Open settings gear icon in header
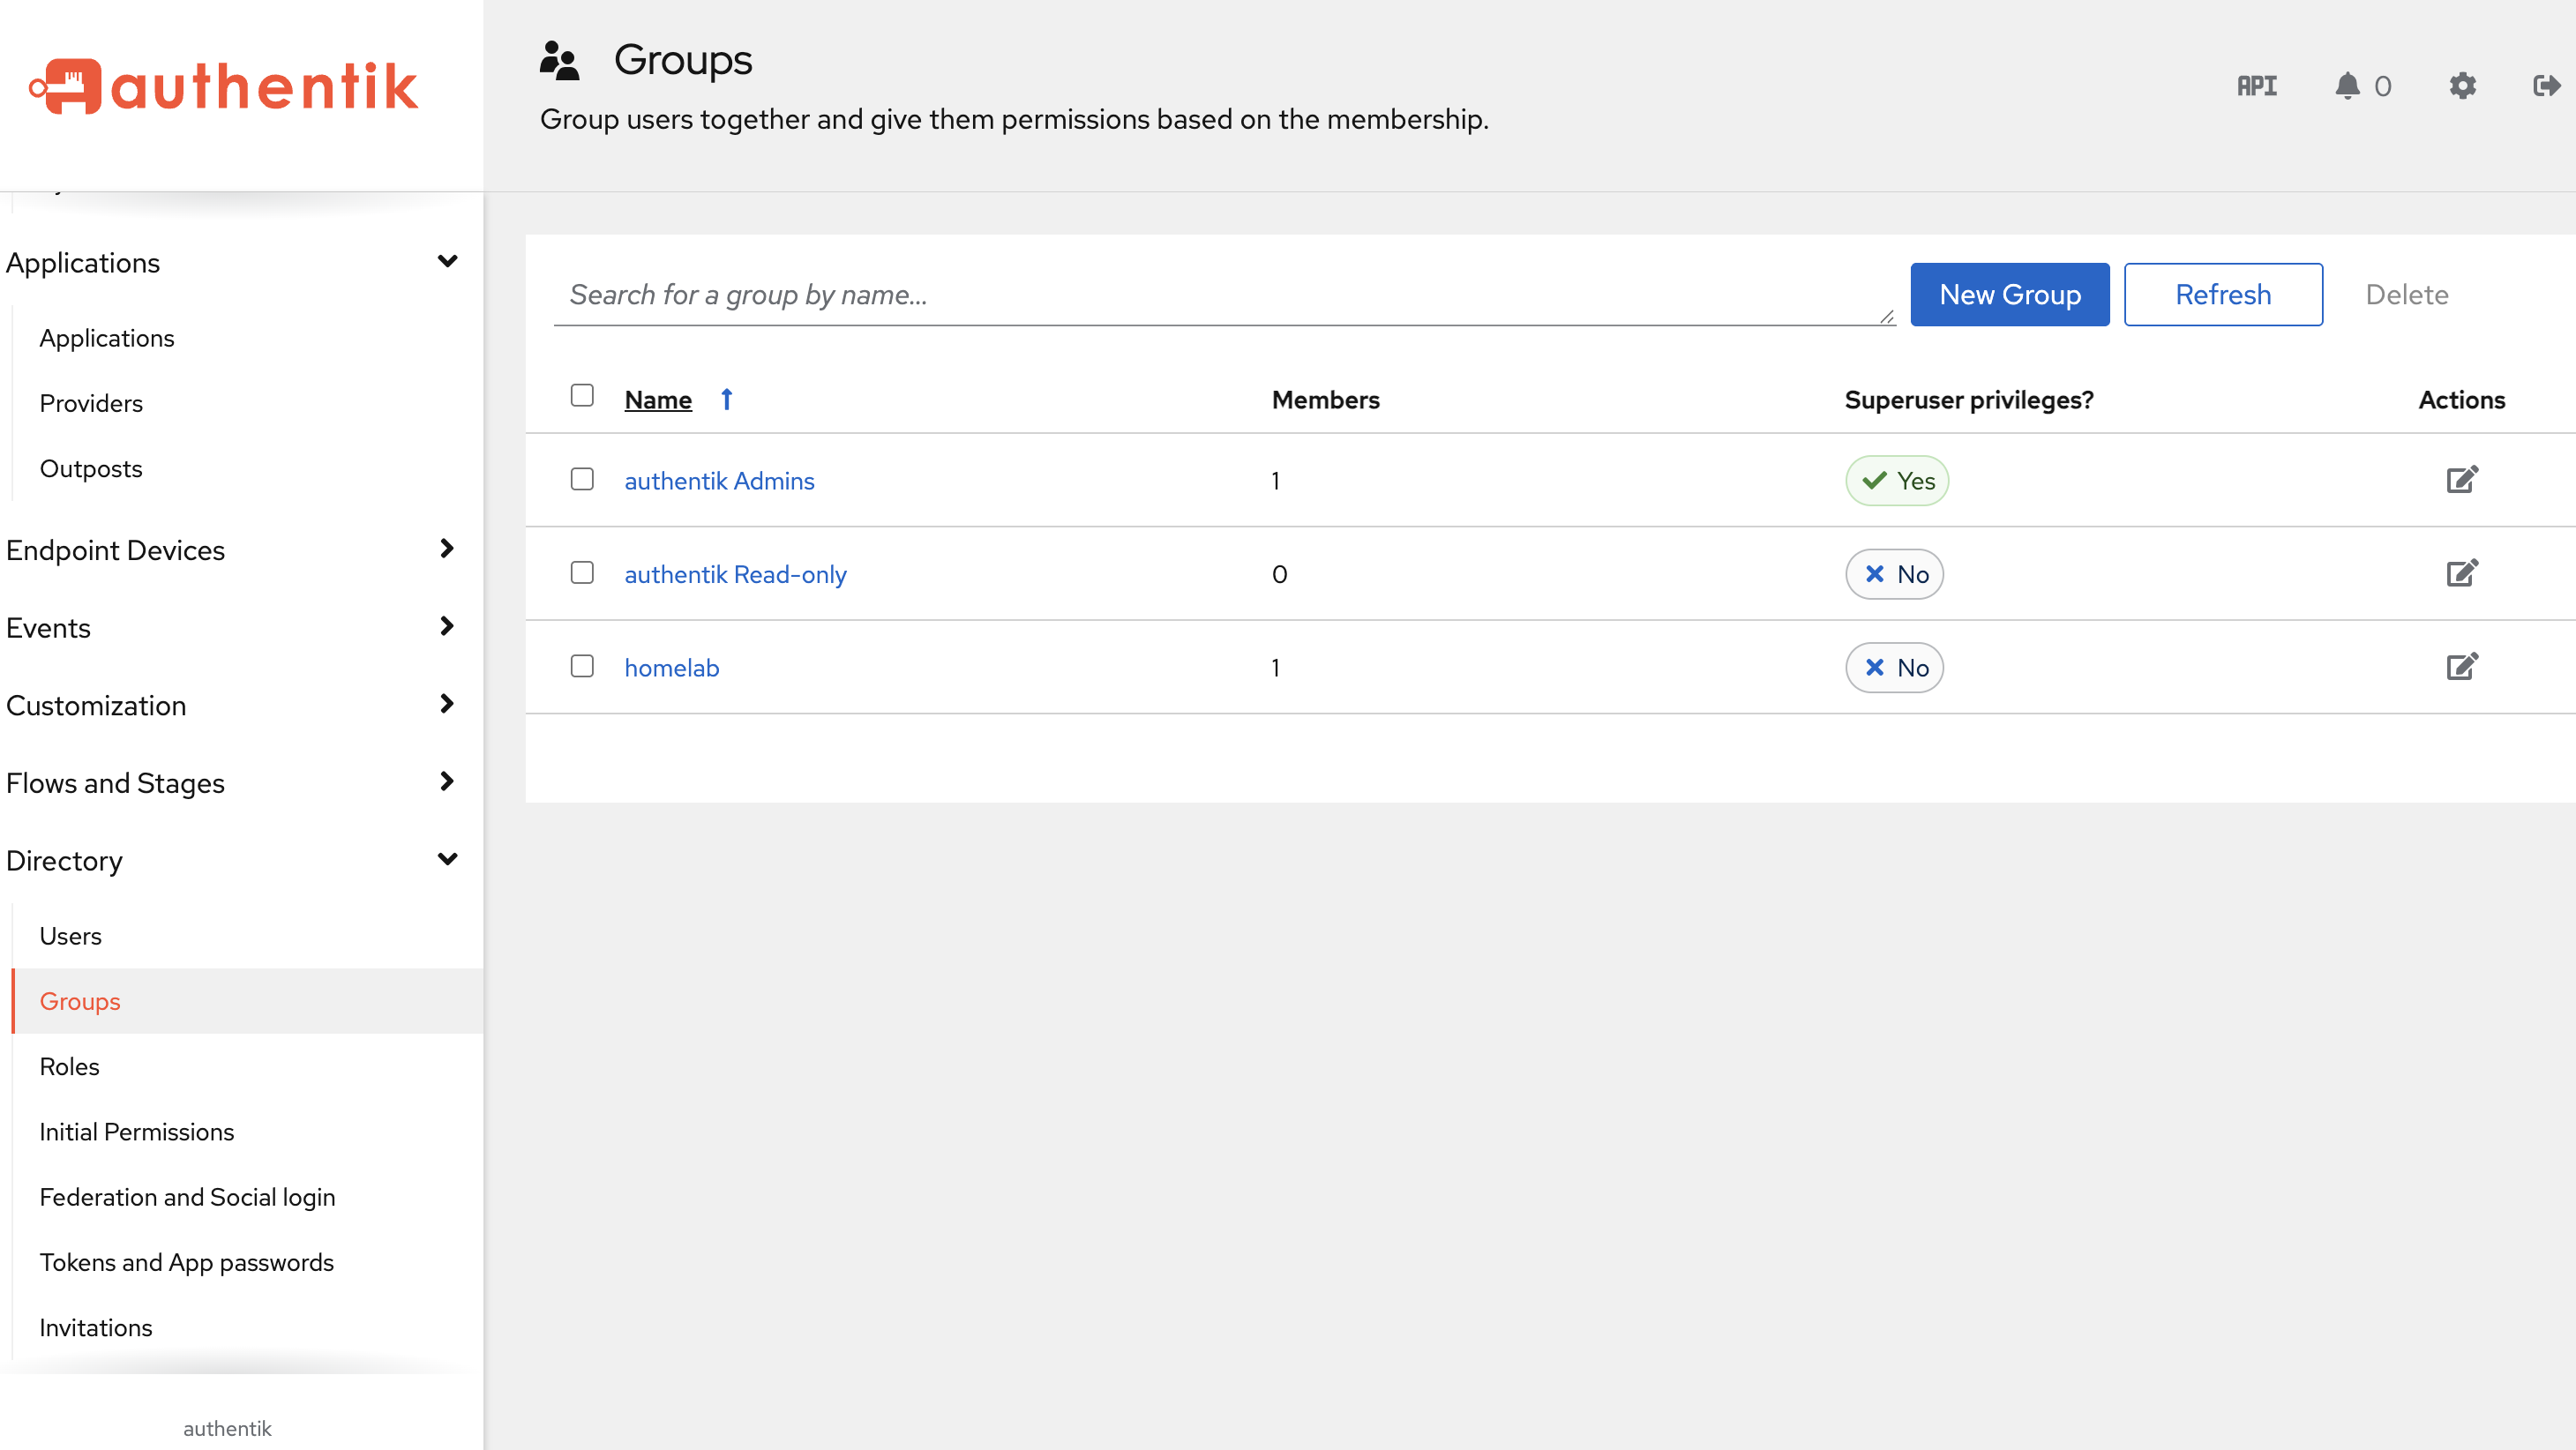 pos(2462,86)
